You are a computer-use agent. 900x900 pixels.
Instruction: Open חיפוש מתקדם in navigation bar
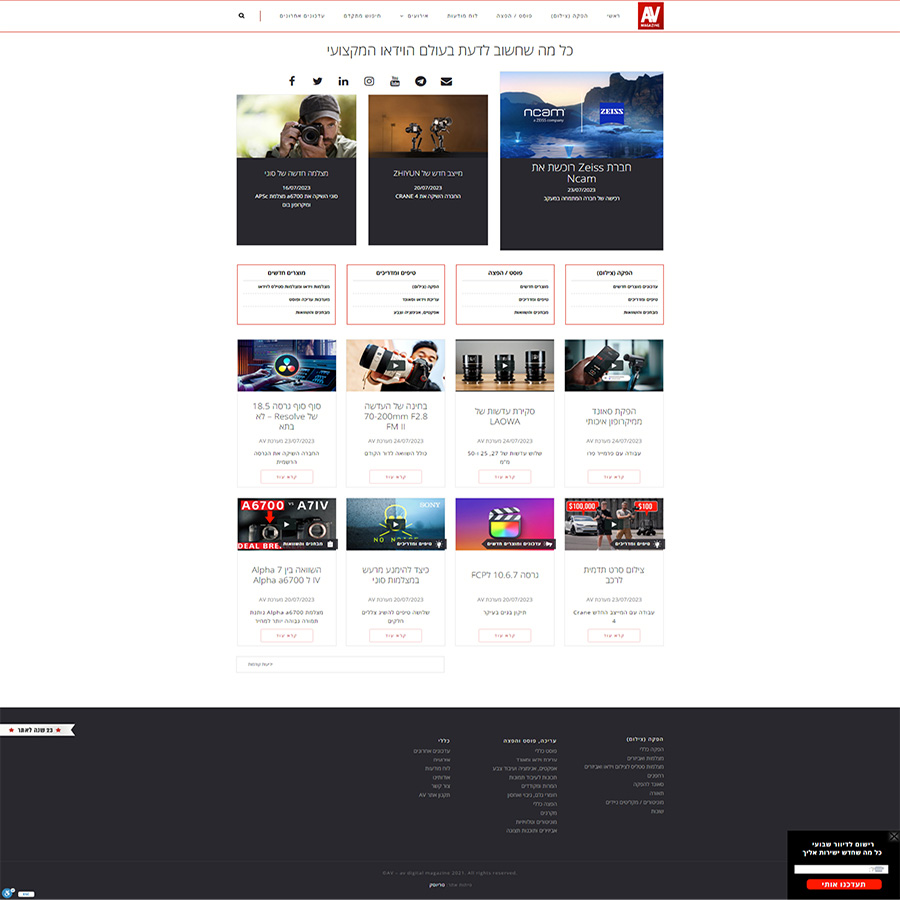click(363, 16)
